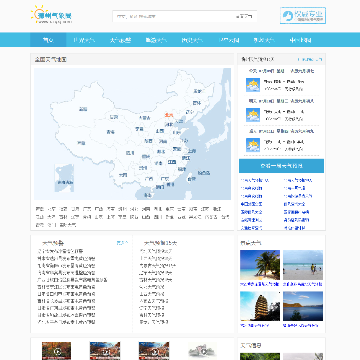Click the search button in the search bar
Screen dimensions: 360x360
click(244, 16)
